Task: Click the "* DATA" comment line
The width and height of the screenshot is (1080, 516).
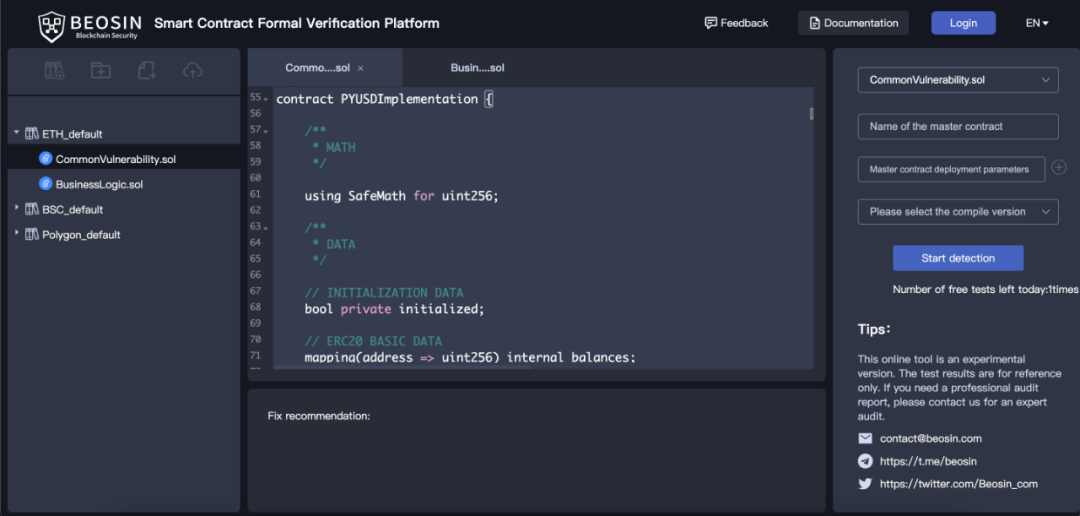Action: coord(333,244)
